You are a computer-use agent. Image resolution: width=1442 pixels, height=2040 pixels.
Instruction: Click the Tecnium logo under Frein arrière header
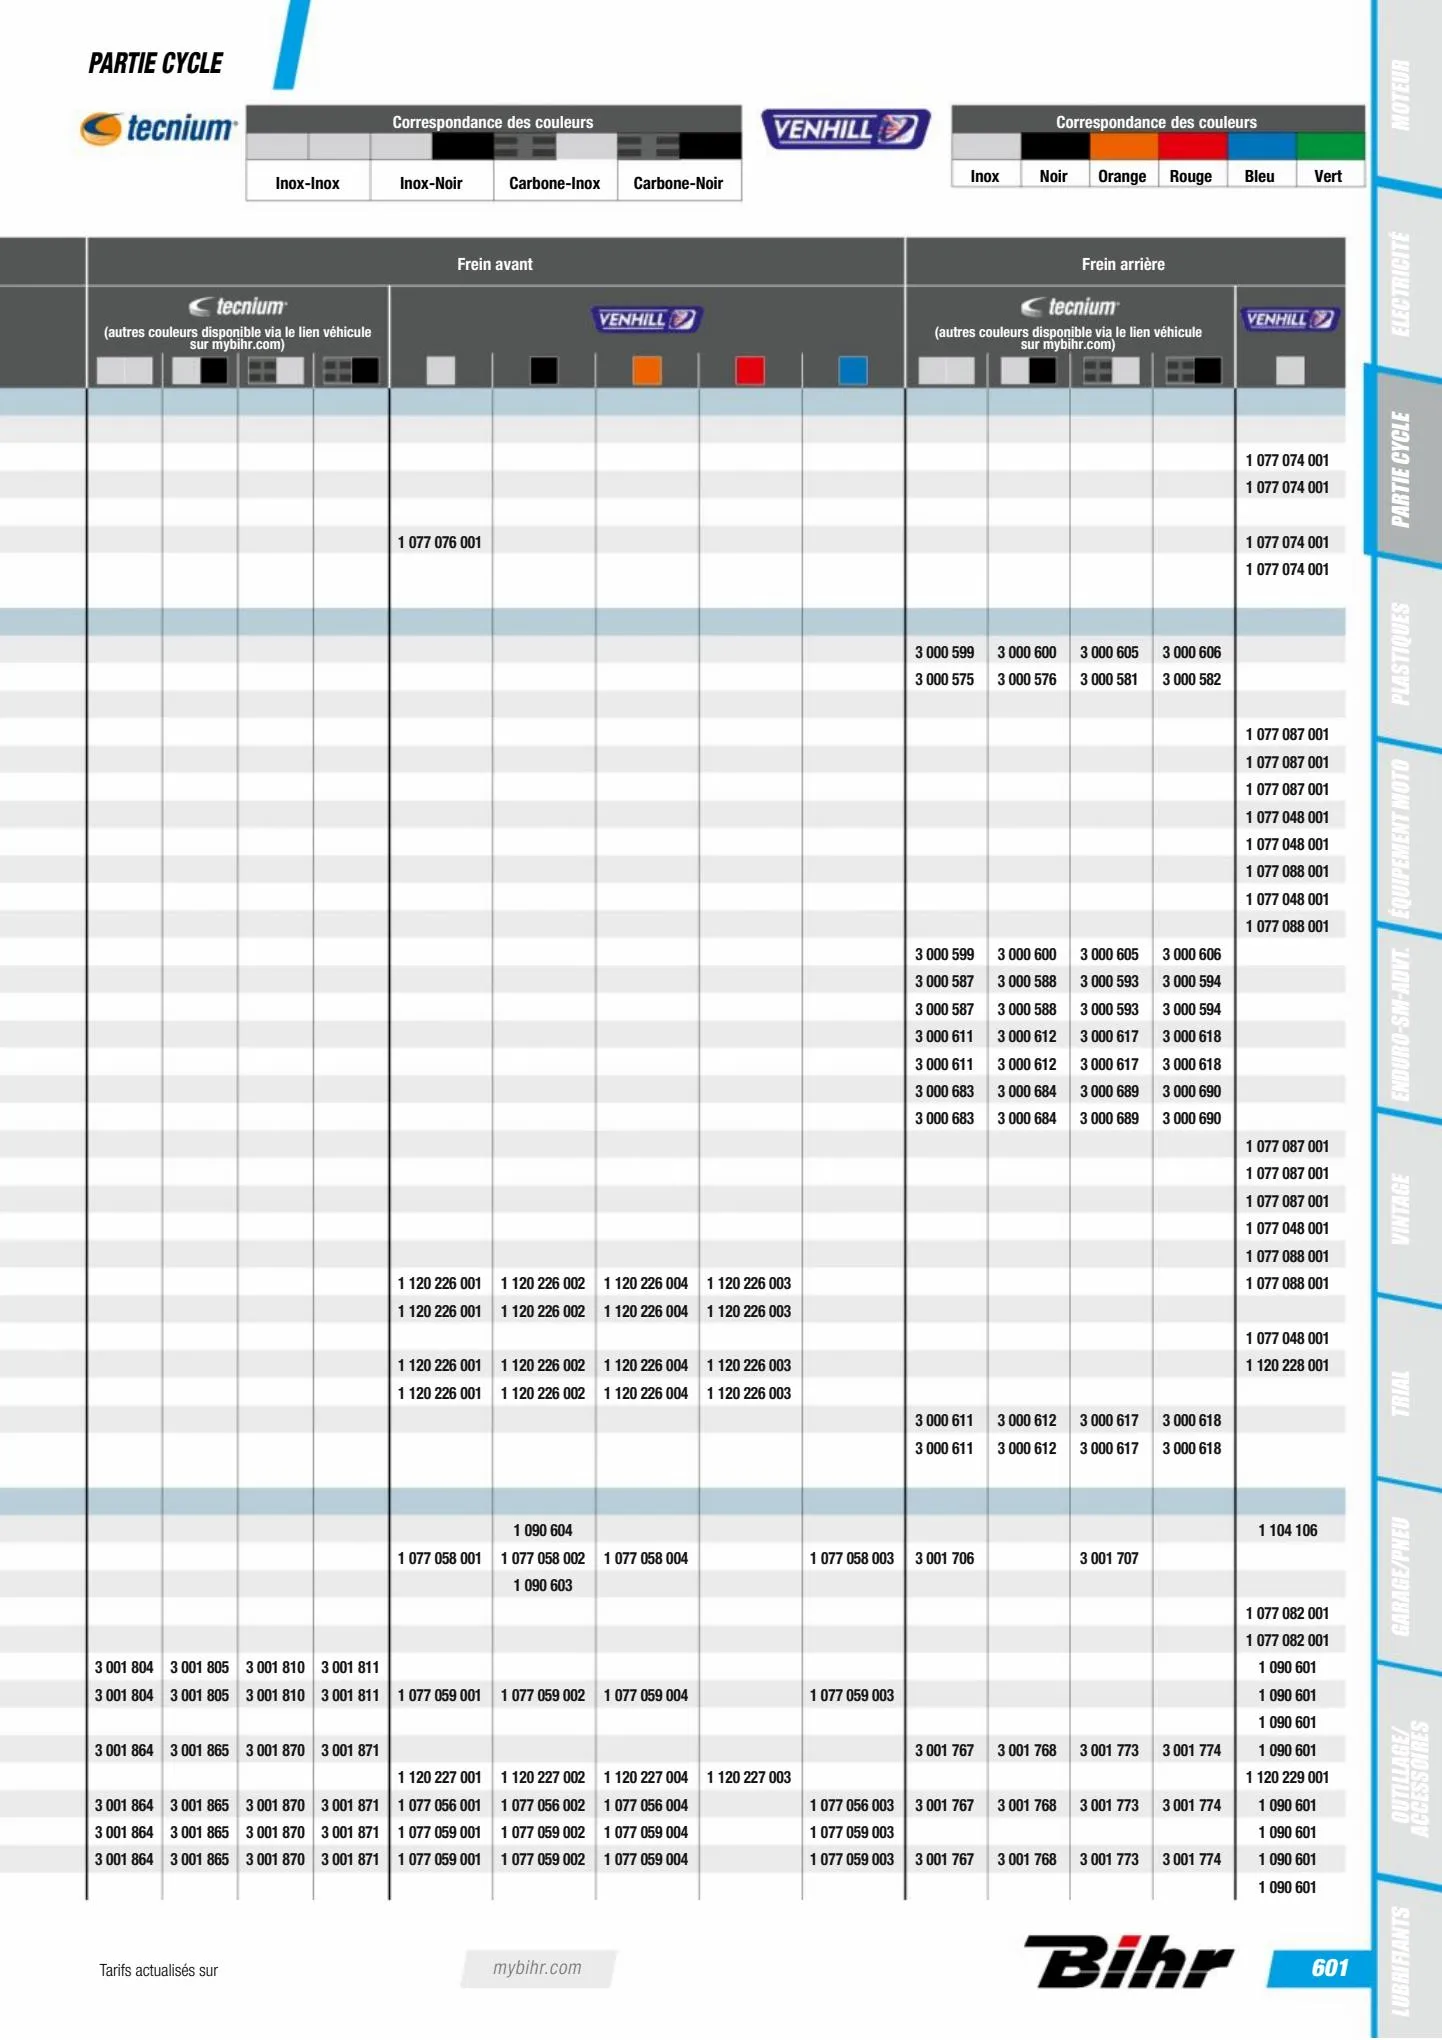[1069, 306]
